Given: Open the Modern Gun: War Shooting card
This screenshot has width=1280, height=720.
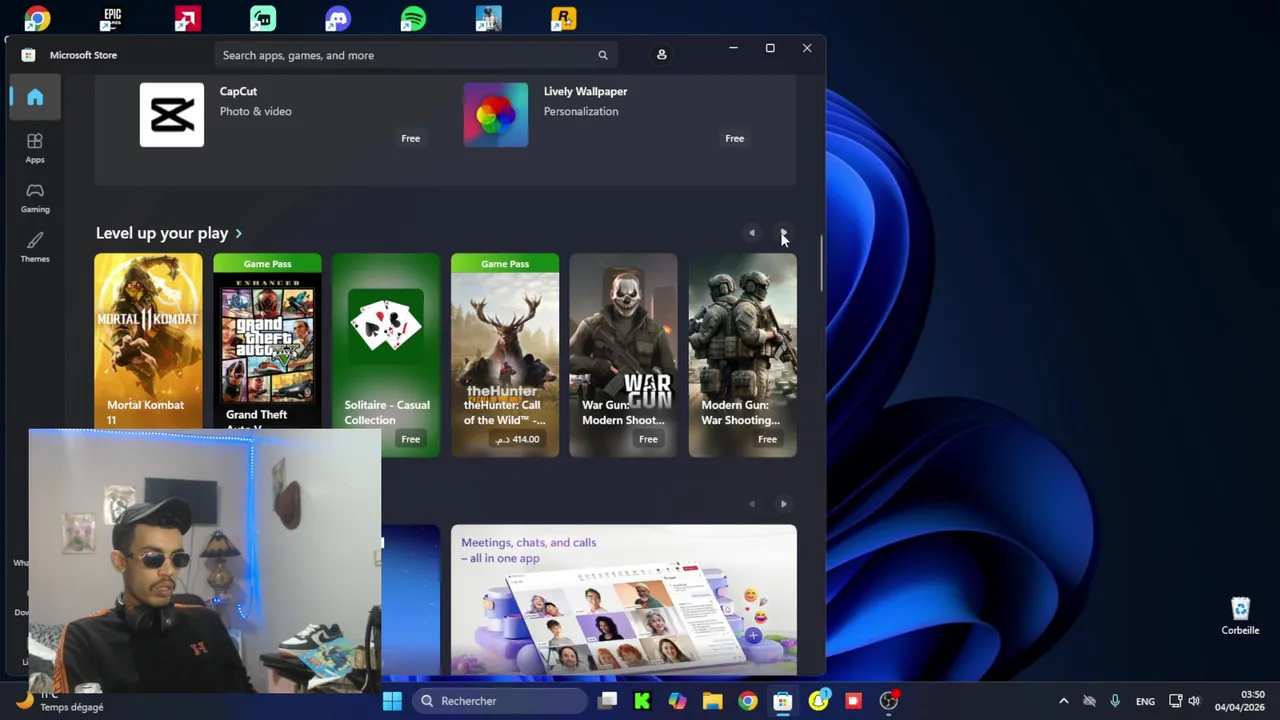Looking at the screenshot, I should click(742, 355).
